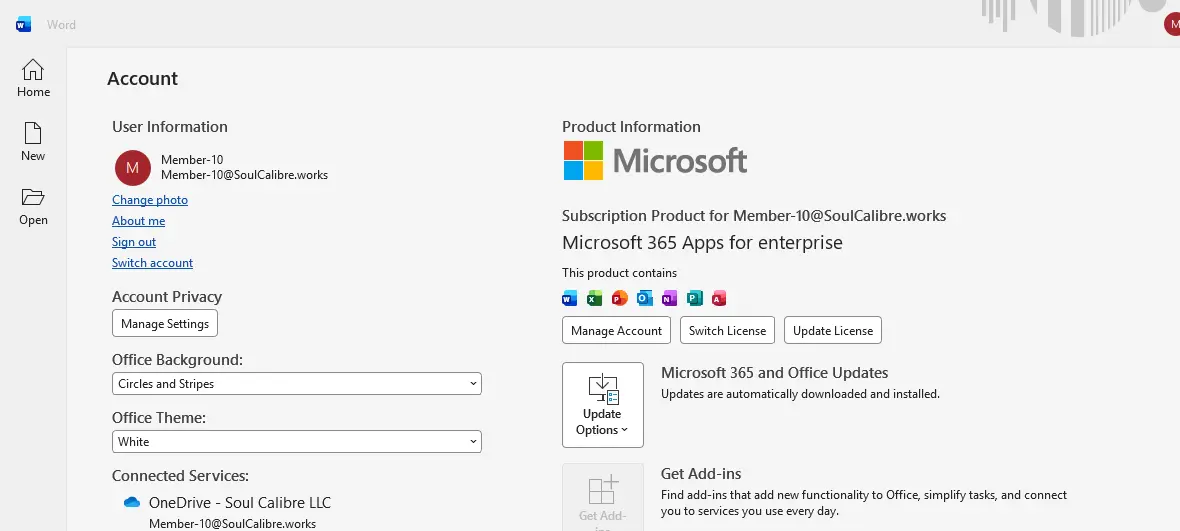Click the Product Information heading
Viewport: 1180px width, 531px height.
(631, 126)
